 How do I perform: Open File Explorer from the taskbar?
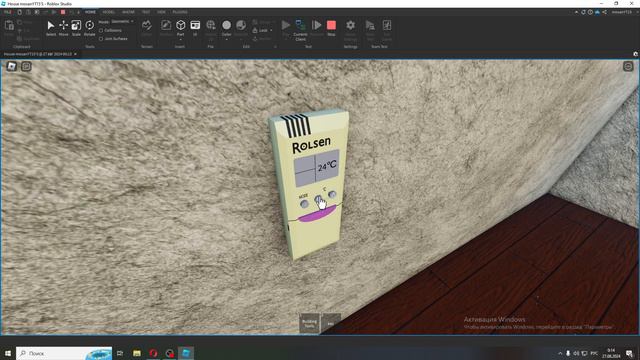point(137,353)
